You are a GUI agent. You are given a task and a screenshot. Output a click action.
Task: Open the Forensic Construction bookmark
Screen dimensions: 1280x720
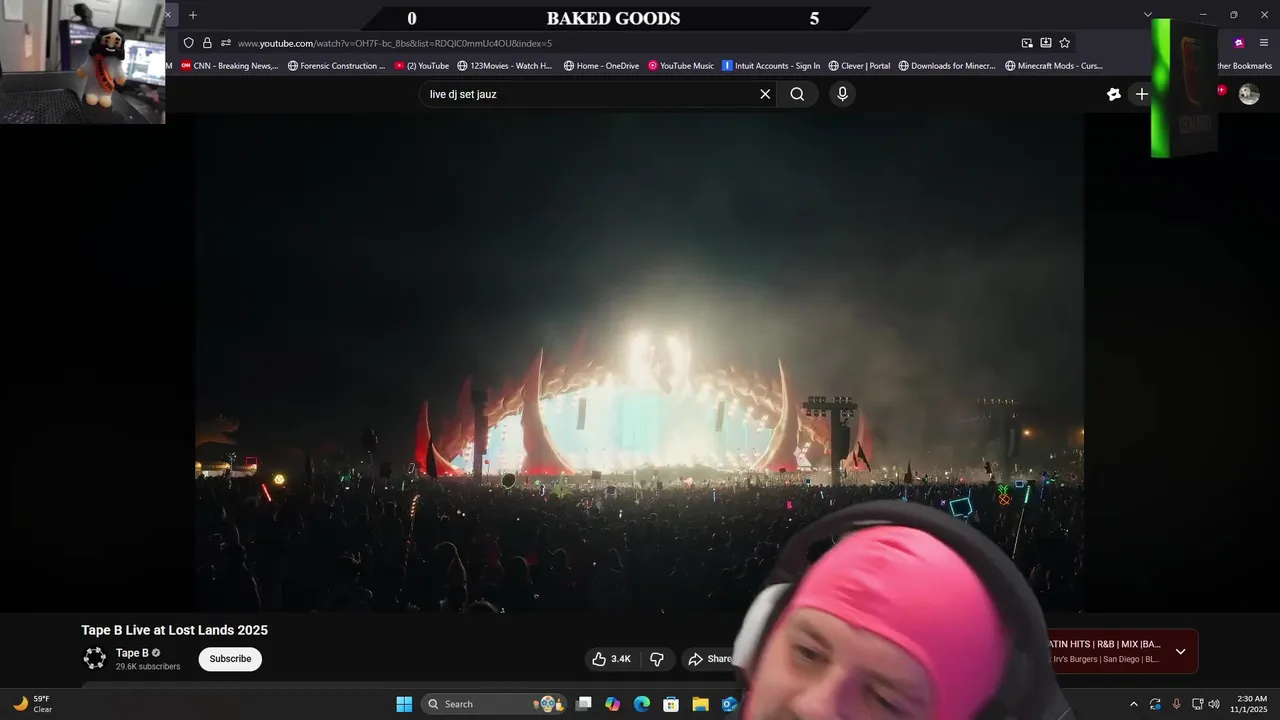[336, 66]
